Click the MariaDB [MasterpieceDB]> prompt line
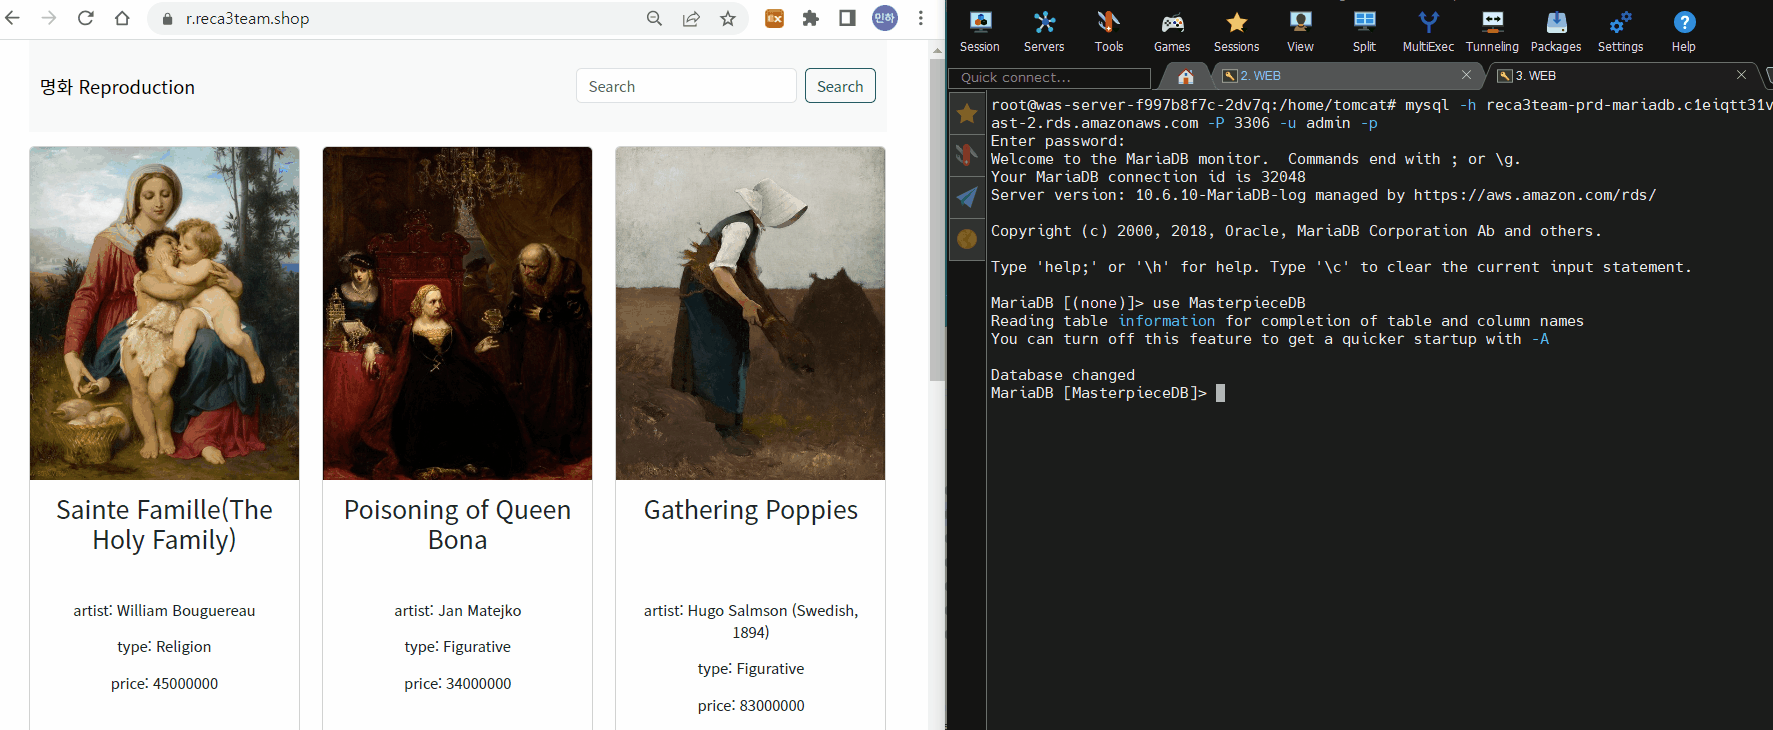The image size is (1773, 730). click(1108, 393)
